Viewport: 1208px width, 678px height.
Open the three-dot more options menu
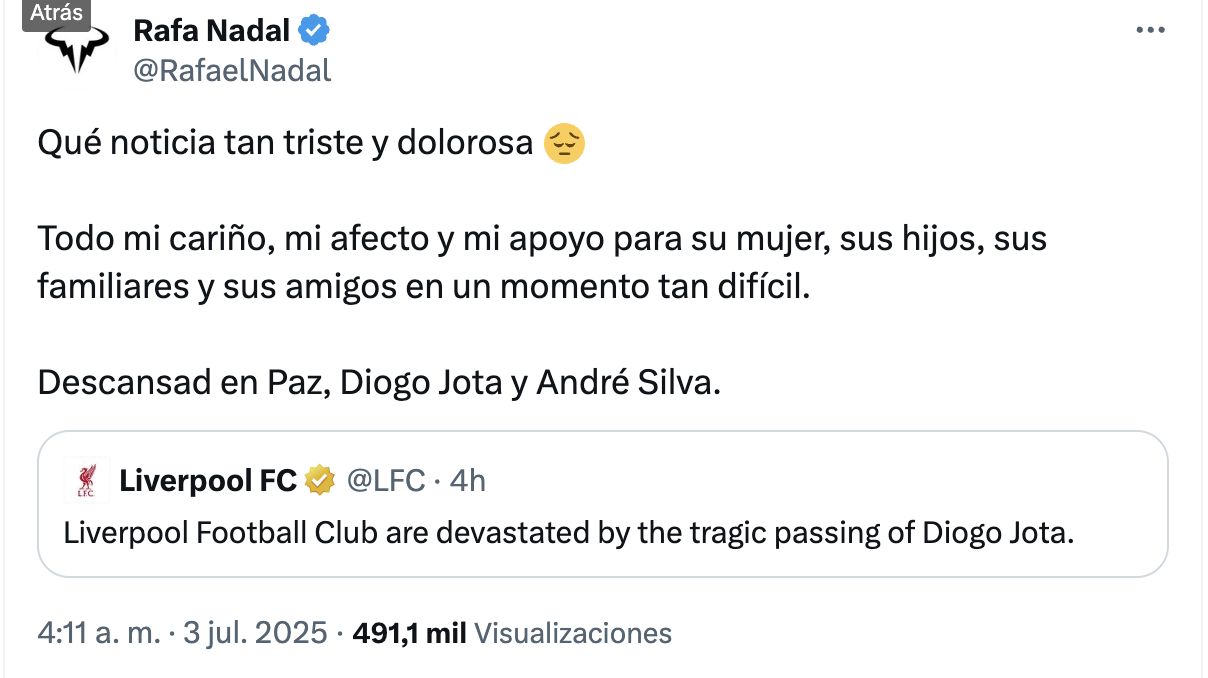click(x=1151, y=31)
